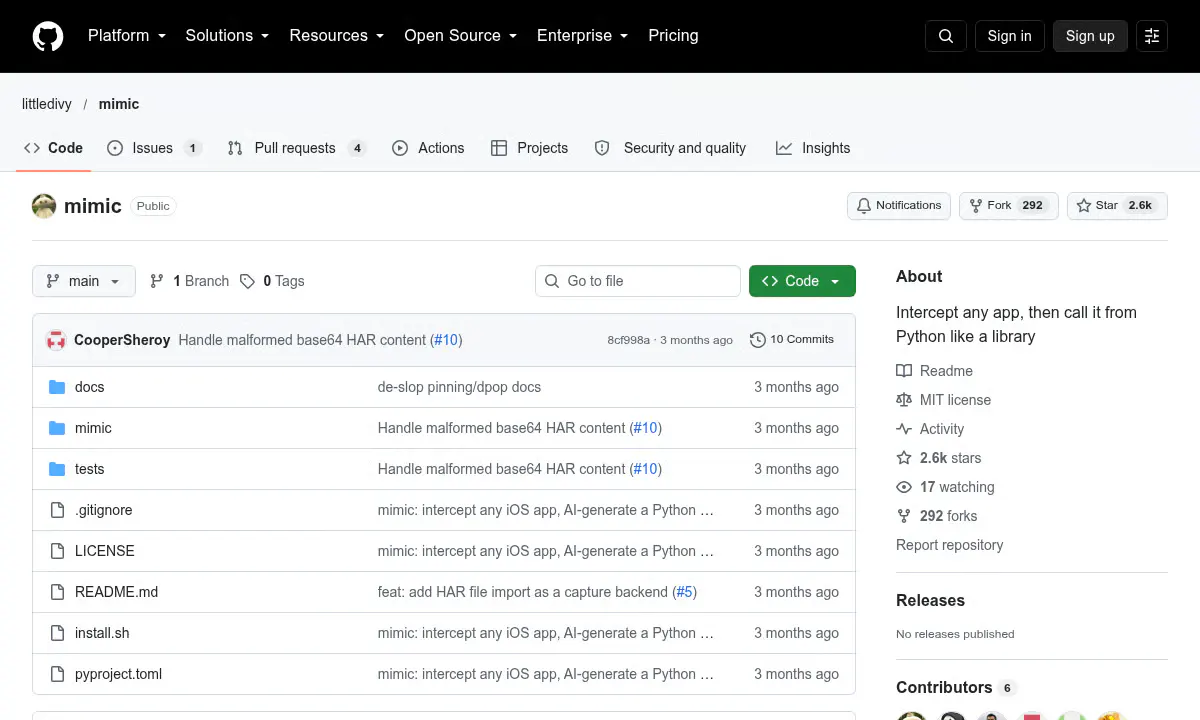Switch to the Issues tab

154,148
